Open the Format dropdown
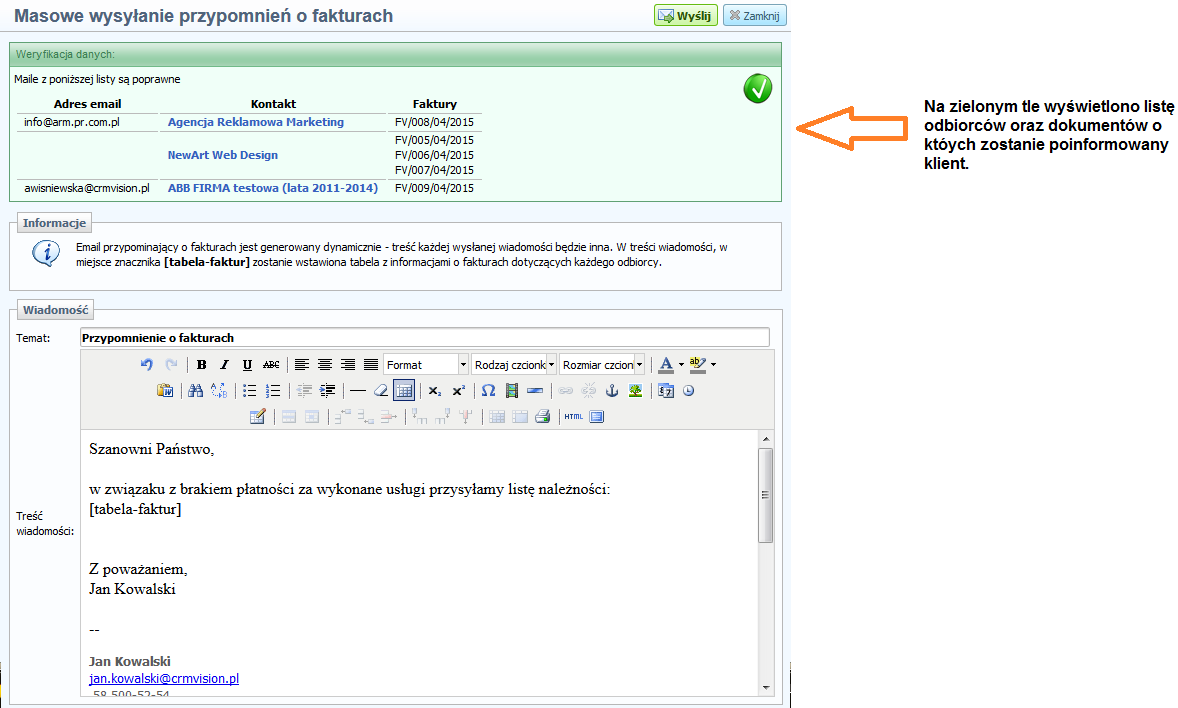 [425, 365]
